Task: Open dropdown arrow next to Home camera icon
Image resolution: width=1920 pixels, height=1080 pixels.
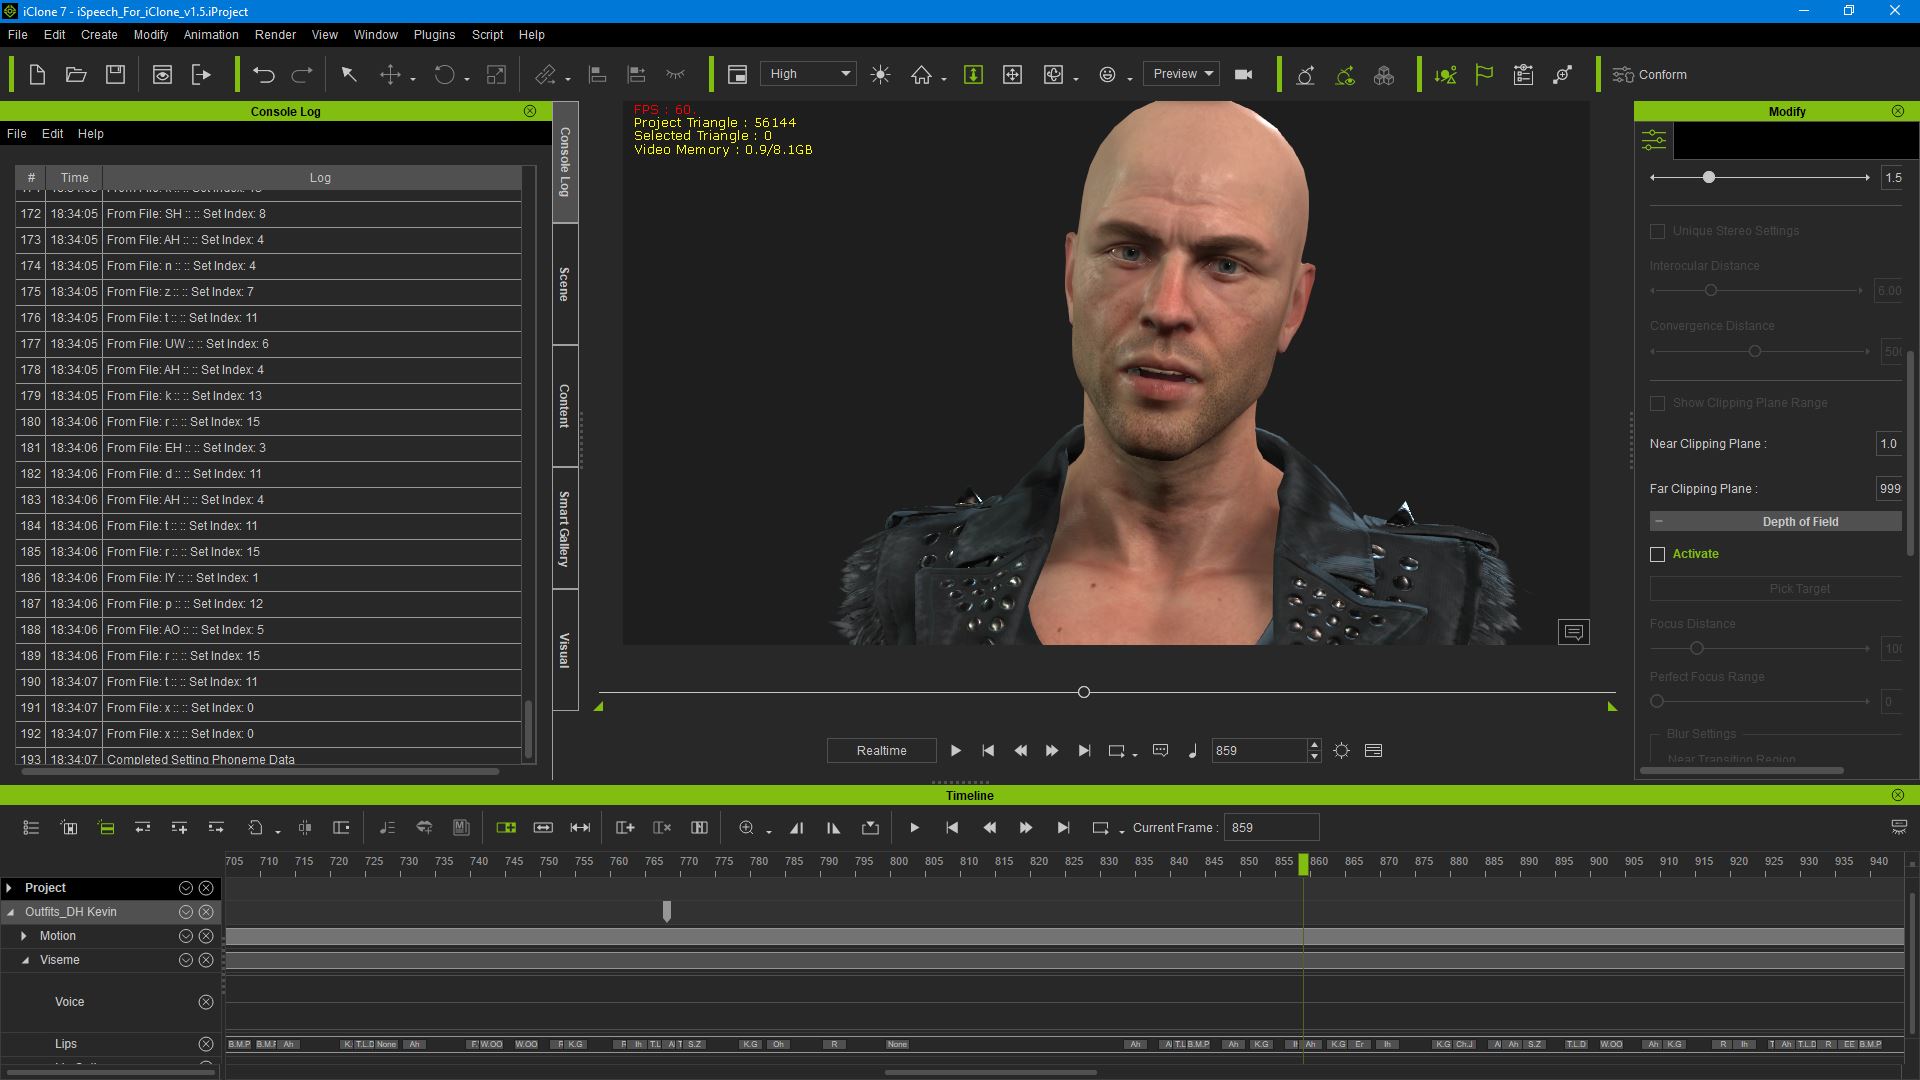Action: [x=943, y=79]
